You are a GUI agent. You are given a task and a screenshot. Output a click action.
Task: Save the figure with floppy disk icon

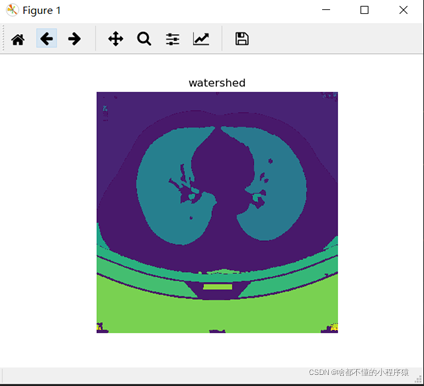click(242, 39)
